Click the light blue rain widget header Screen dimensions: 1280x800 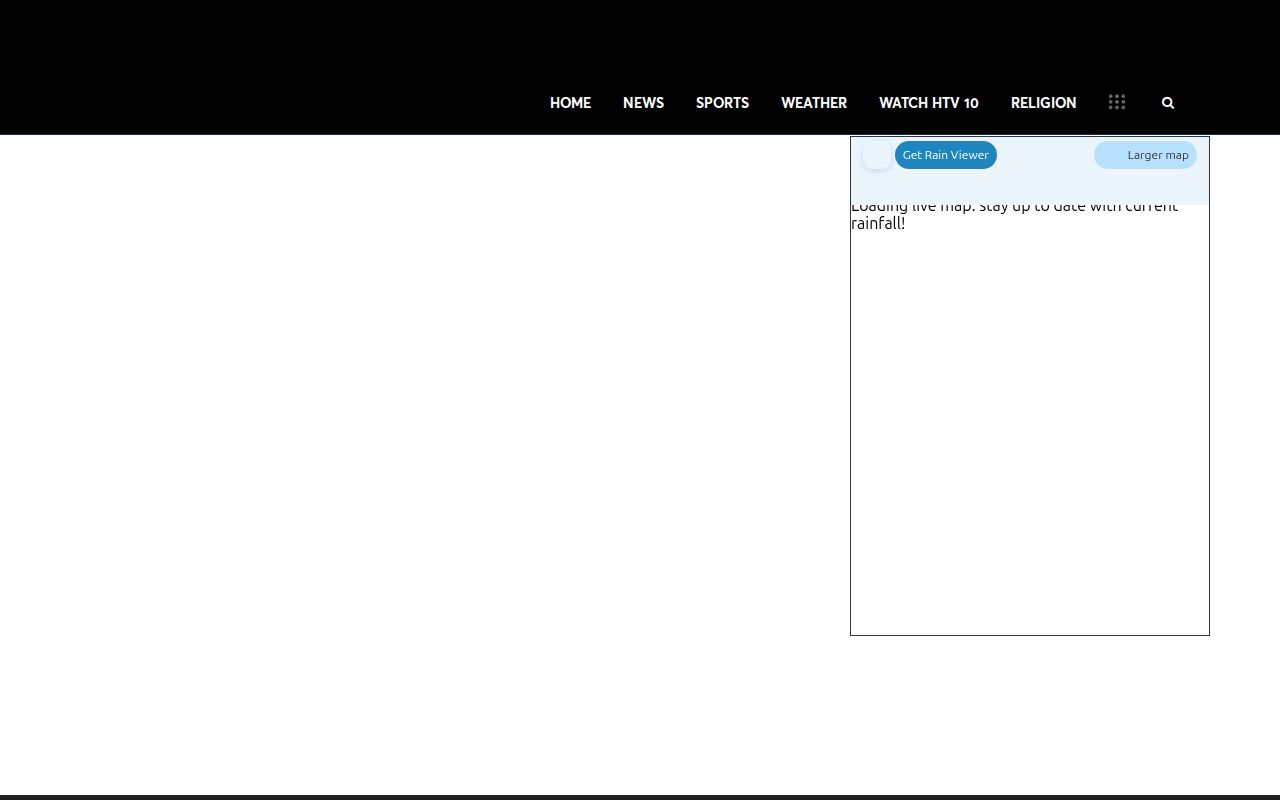click(x=1045, y=185)
